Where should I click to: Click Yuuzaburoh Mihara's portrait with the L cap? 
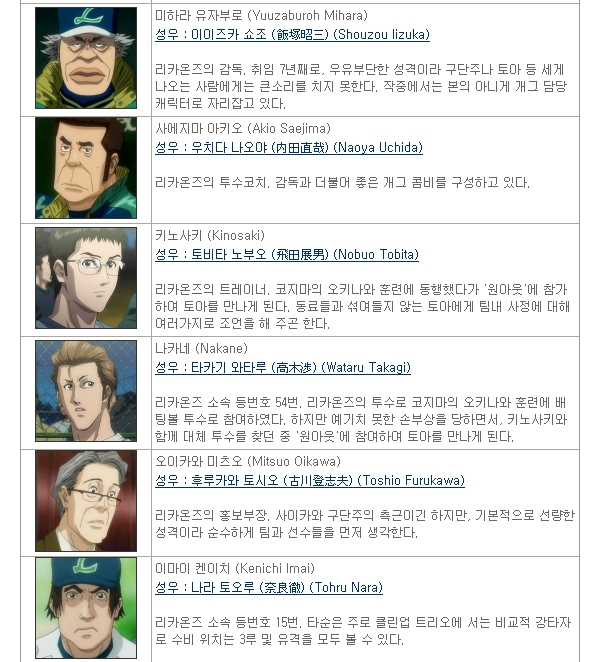pyautogui.click(x=86, y=58)
